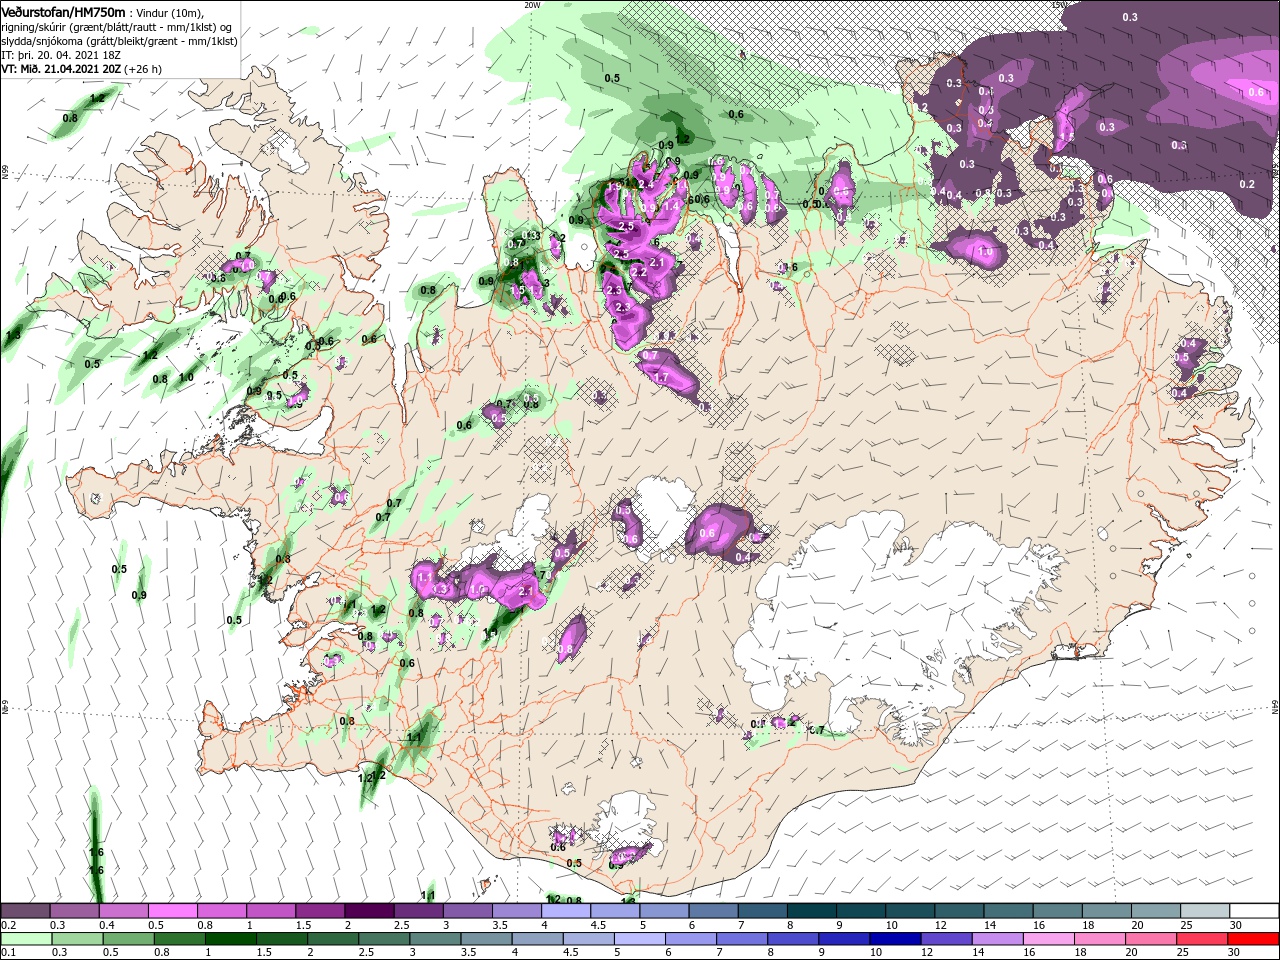Pick the 4 blue-grey rain-scale swatch
The image size is (1280, 960).
coord(537,939)
